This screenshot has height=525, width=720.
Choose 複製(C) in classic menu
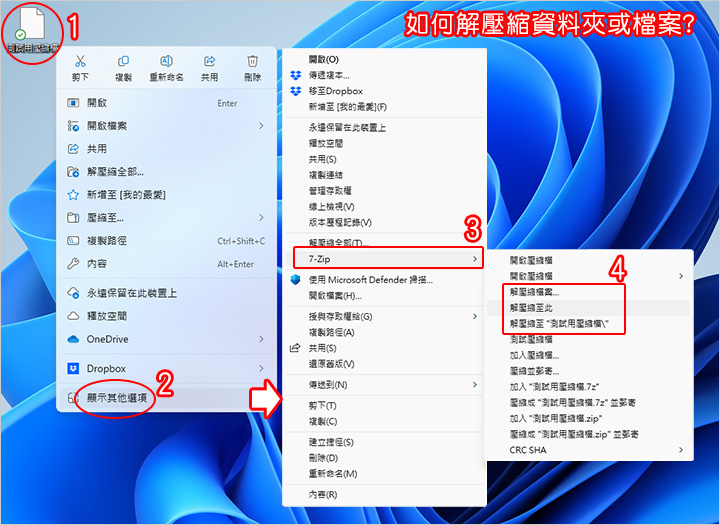coord(323,421)
